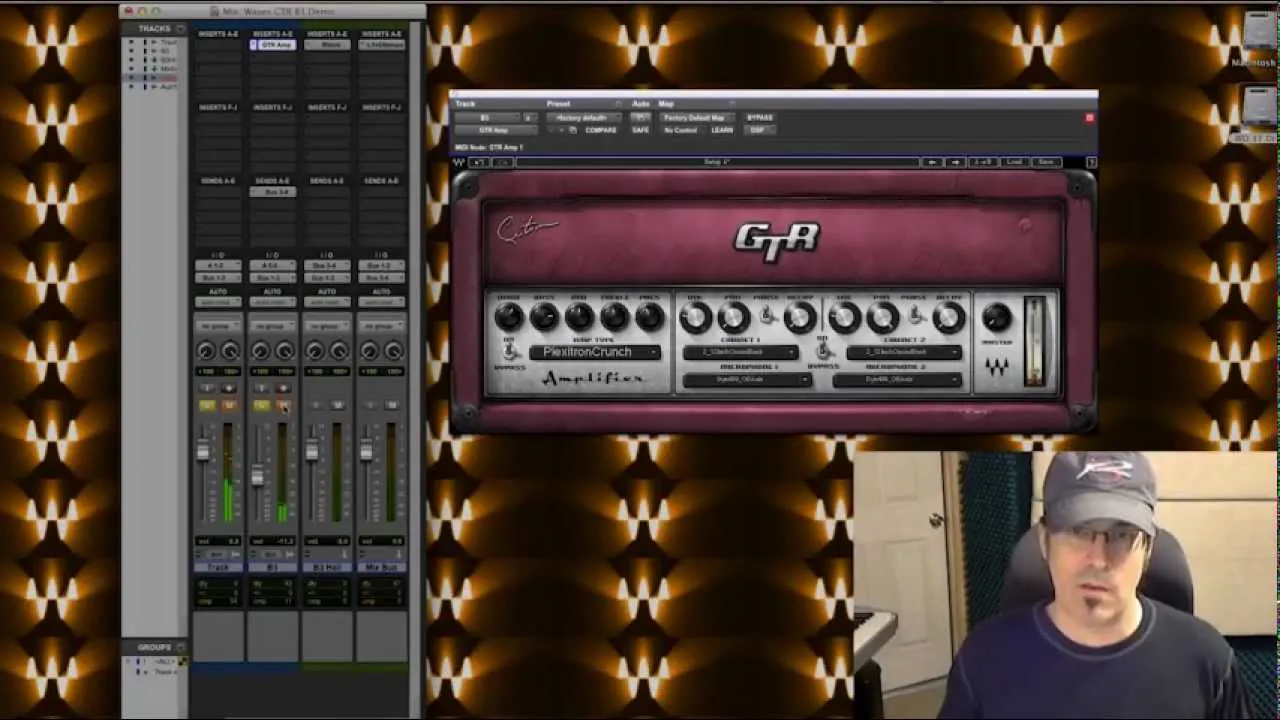Click the Mix Bus channel volume fader
1280x720 pixels.
tap(366, 450)
